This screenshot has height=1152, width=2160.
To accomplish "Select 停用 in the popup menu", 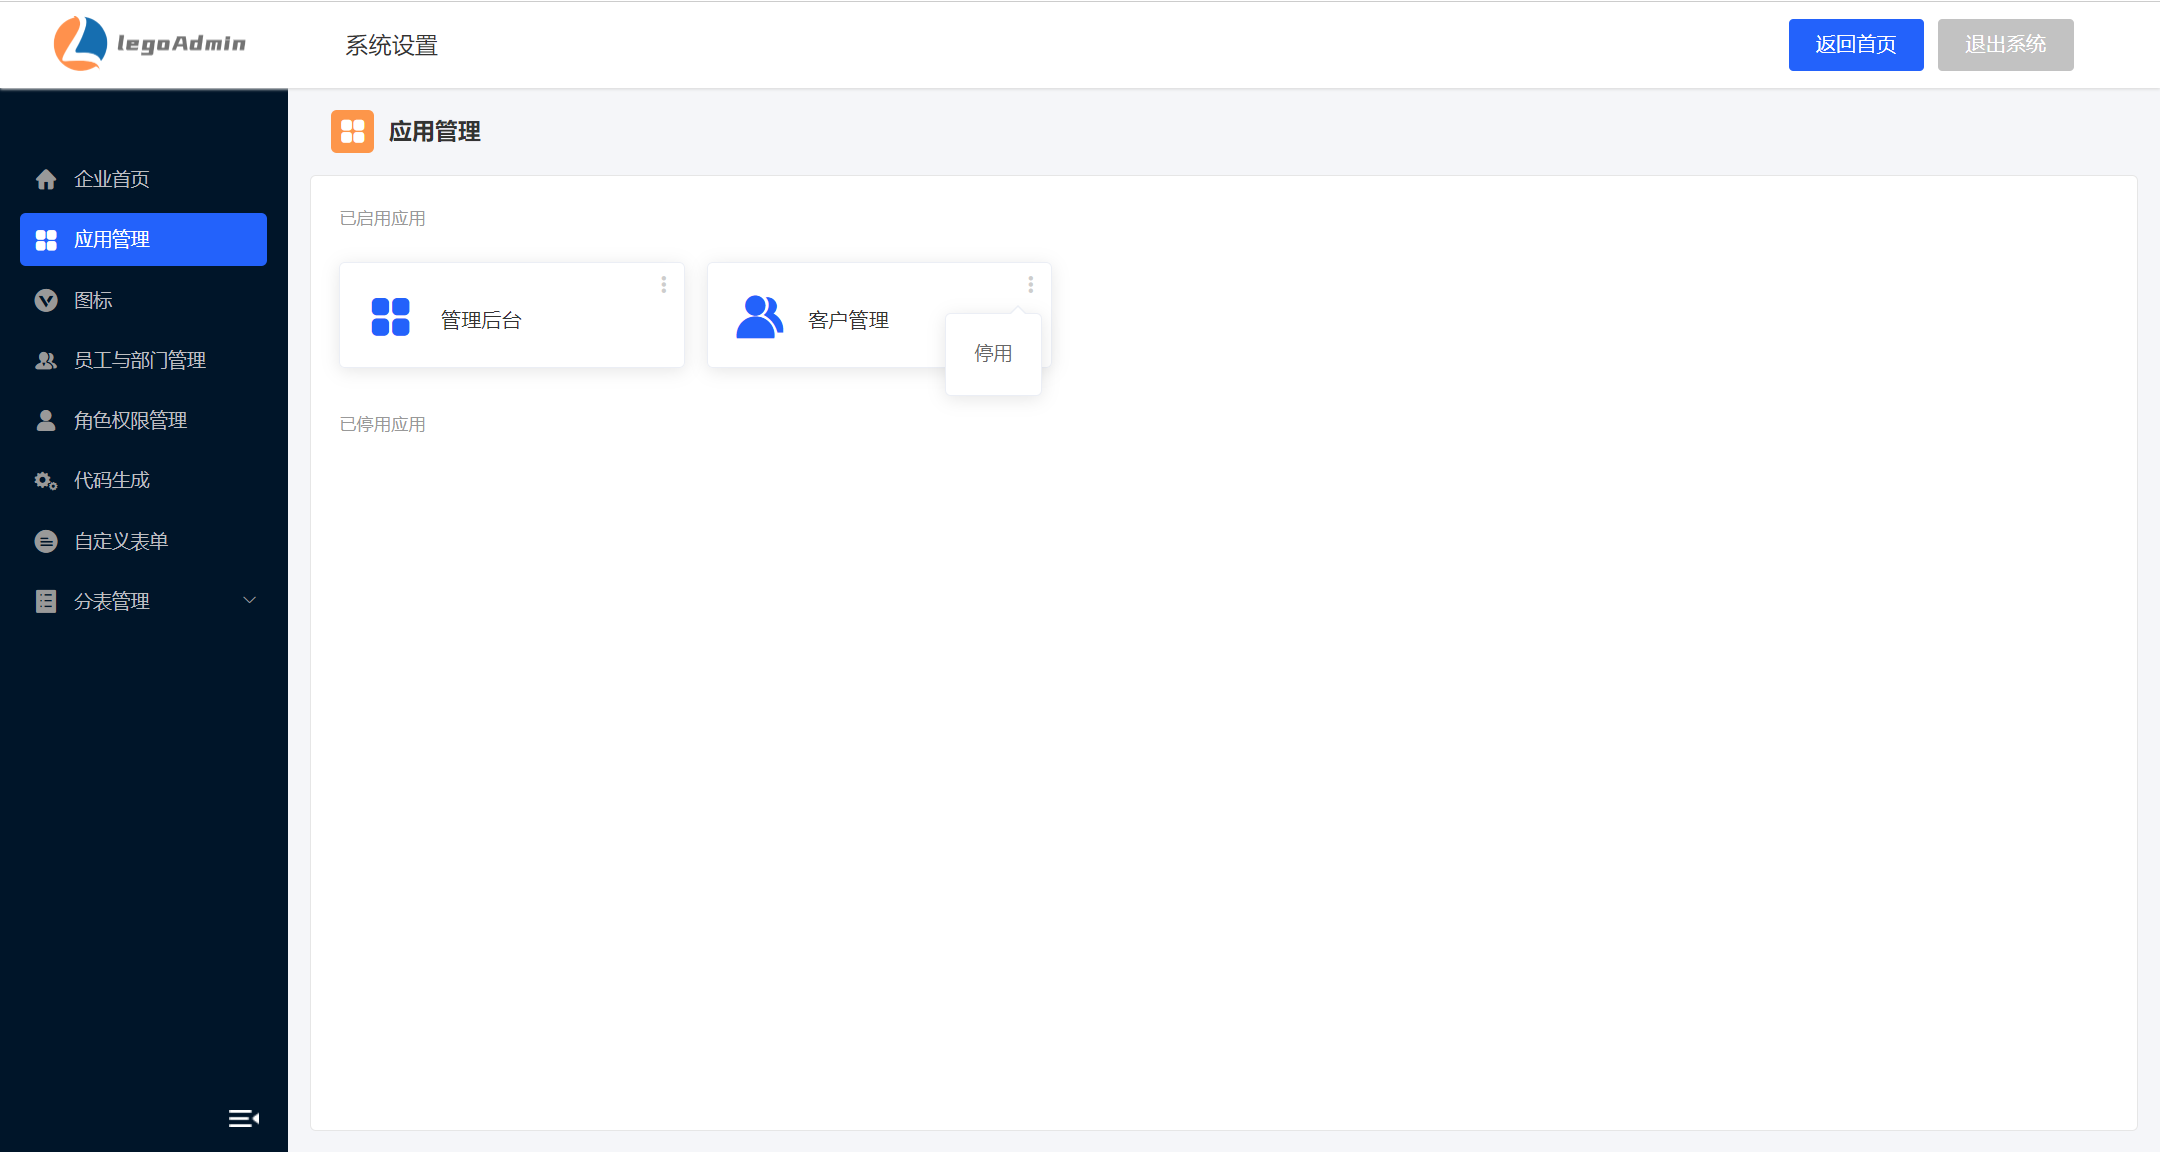I will [993, 354].
